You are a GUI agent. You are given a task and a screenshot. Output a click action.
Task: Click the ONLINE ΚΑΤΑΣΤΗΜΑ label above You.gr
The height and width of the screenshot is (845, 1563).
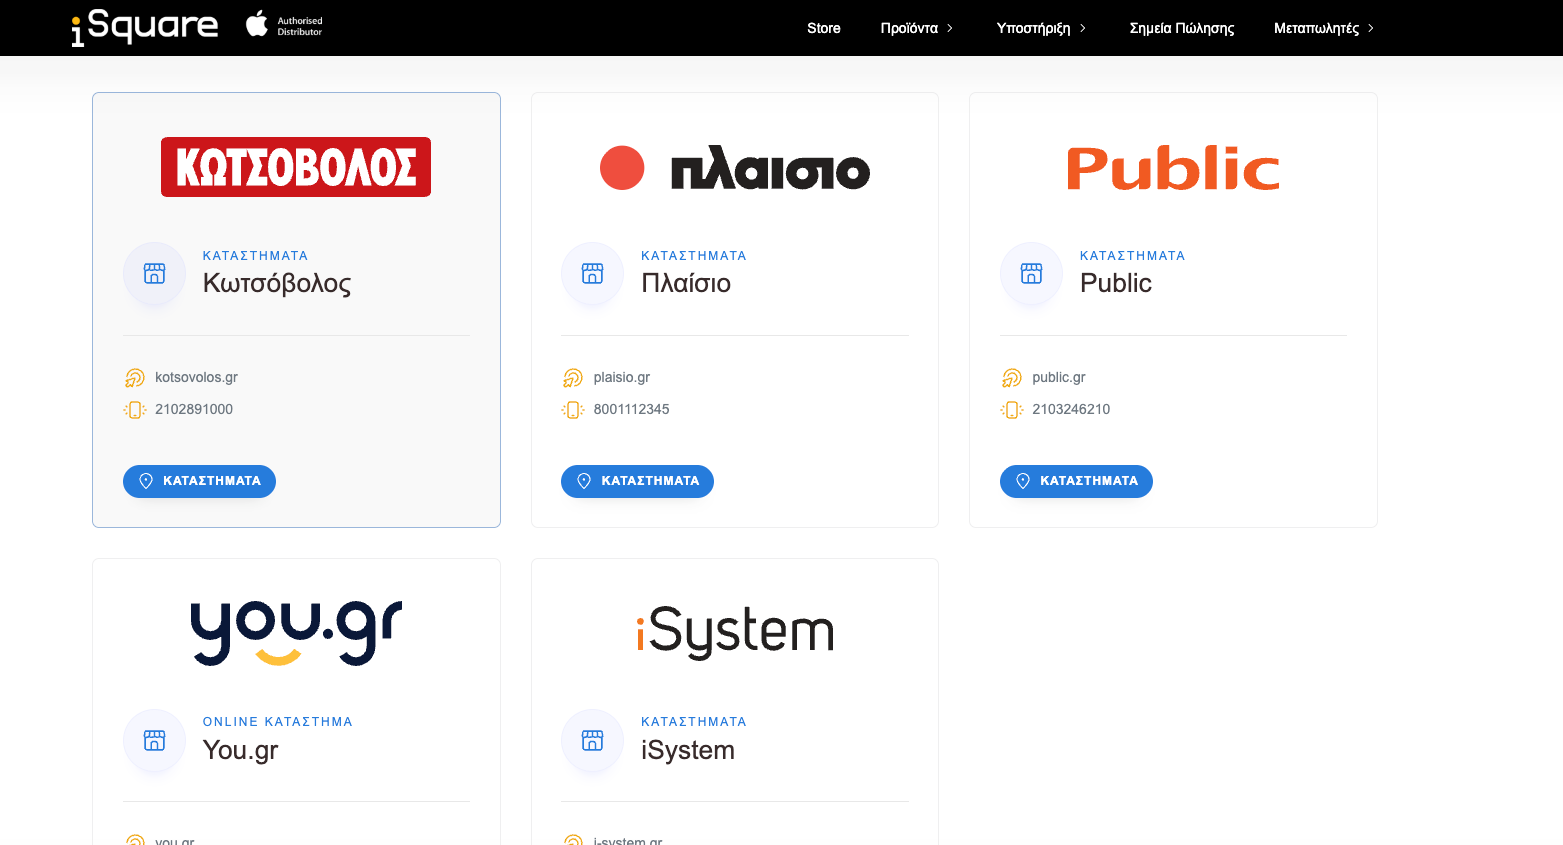(x=278, y=722)
